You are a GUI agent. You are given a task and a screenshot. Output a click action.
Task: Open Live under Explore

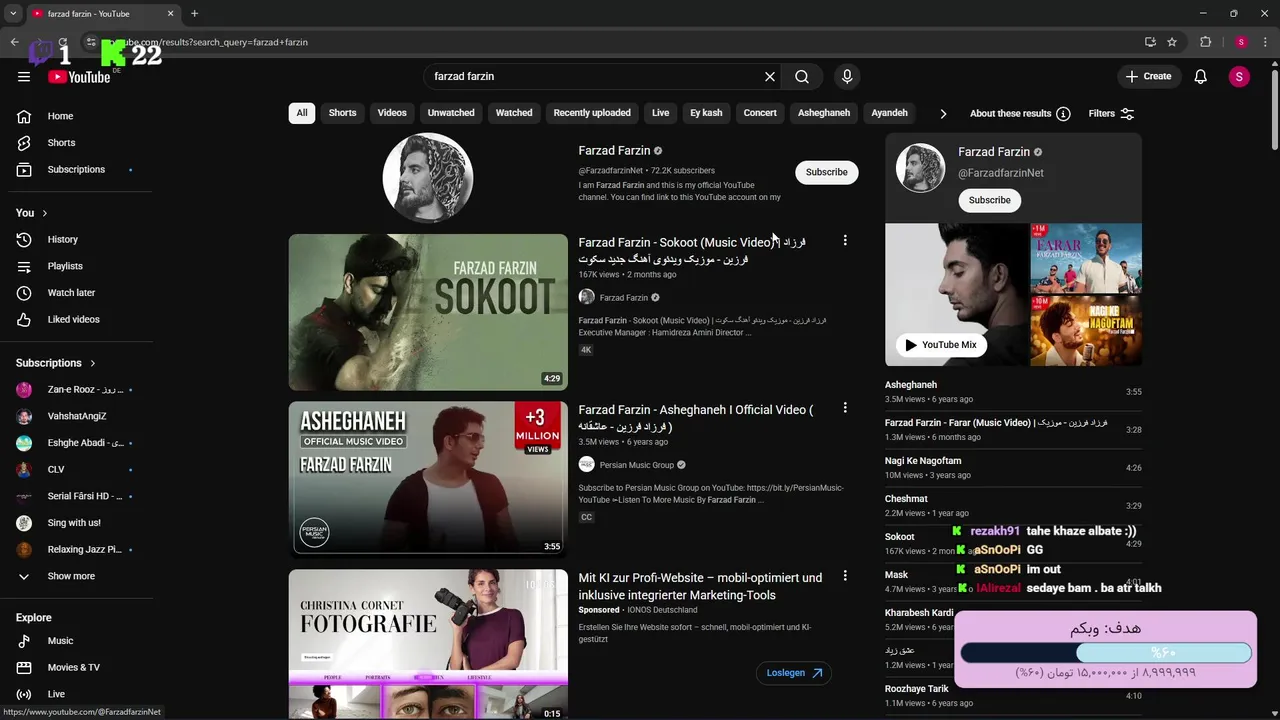point(77,694)
